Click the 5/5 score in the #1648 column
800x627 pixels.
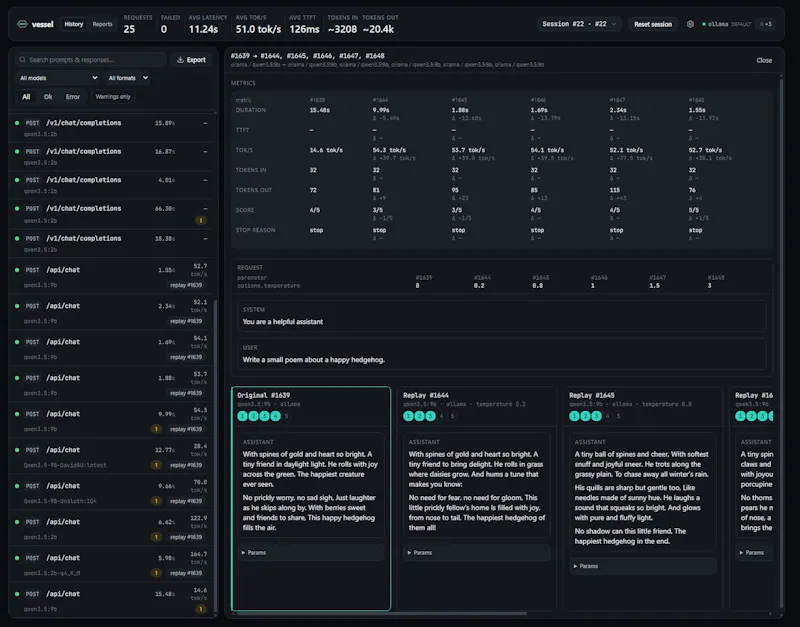(694, 210)
